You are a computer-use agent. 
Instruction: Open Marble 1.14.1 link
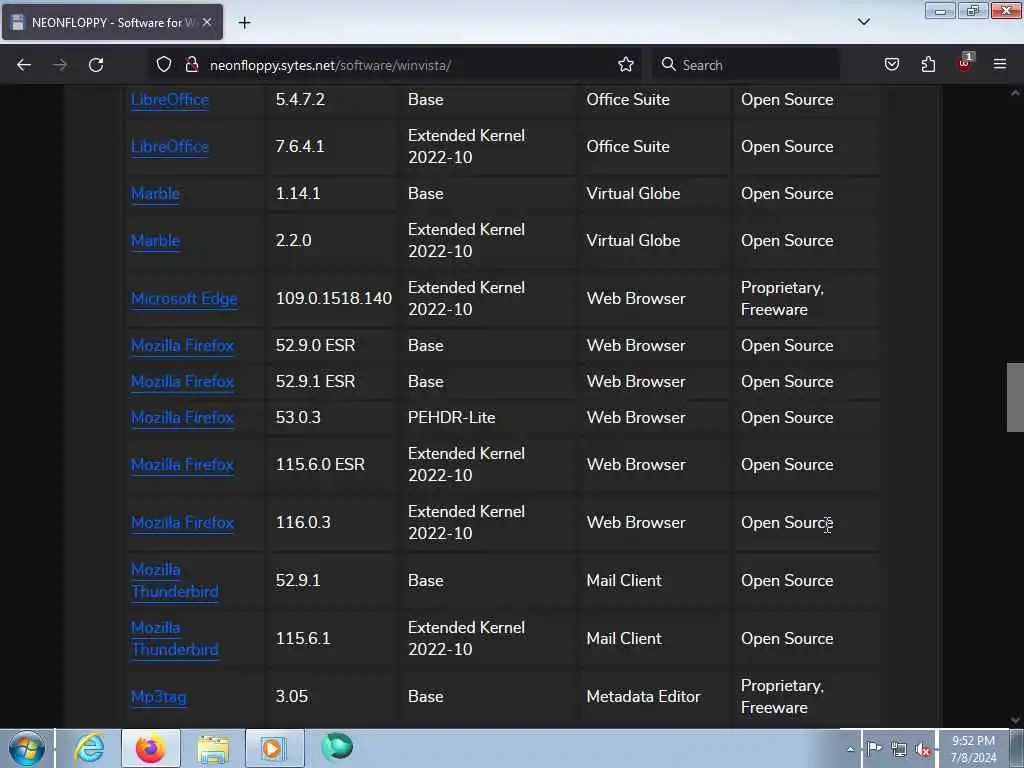pos(155,194)
